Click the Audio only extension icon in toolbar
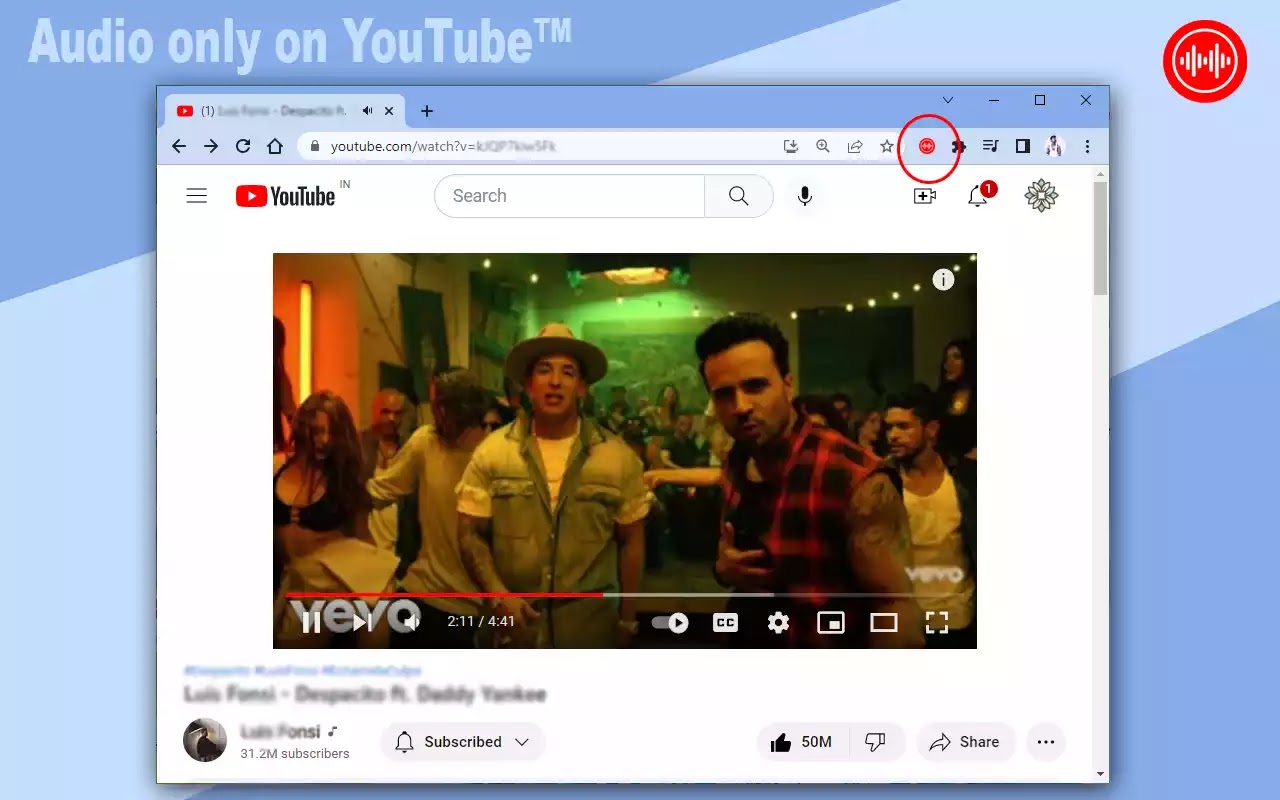Screen dimensions: 1280x800 [927, 146]
